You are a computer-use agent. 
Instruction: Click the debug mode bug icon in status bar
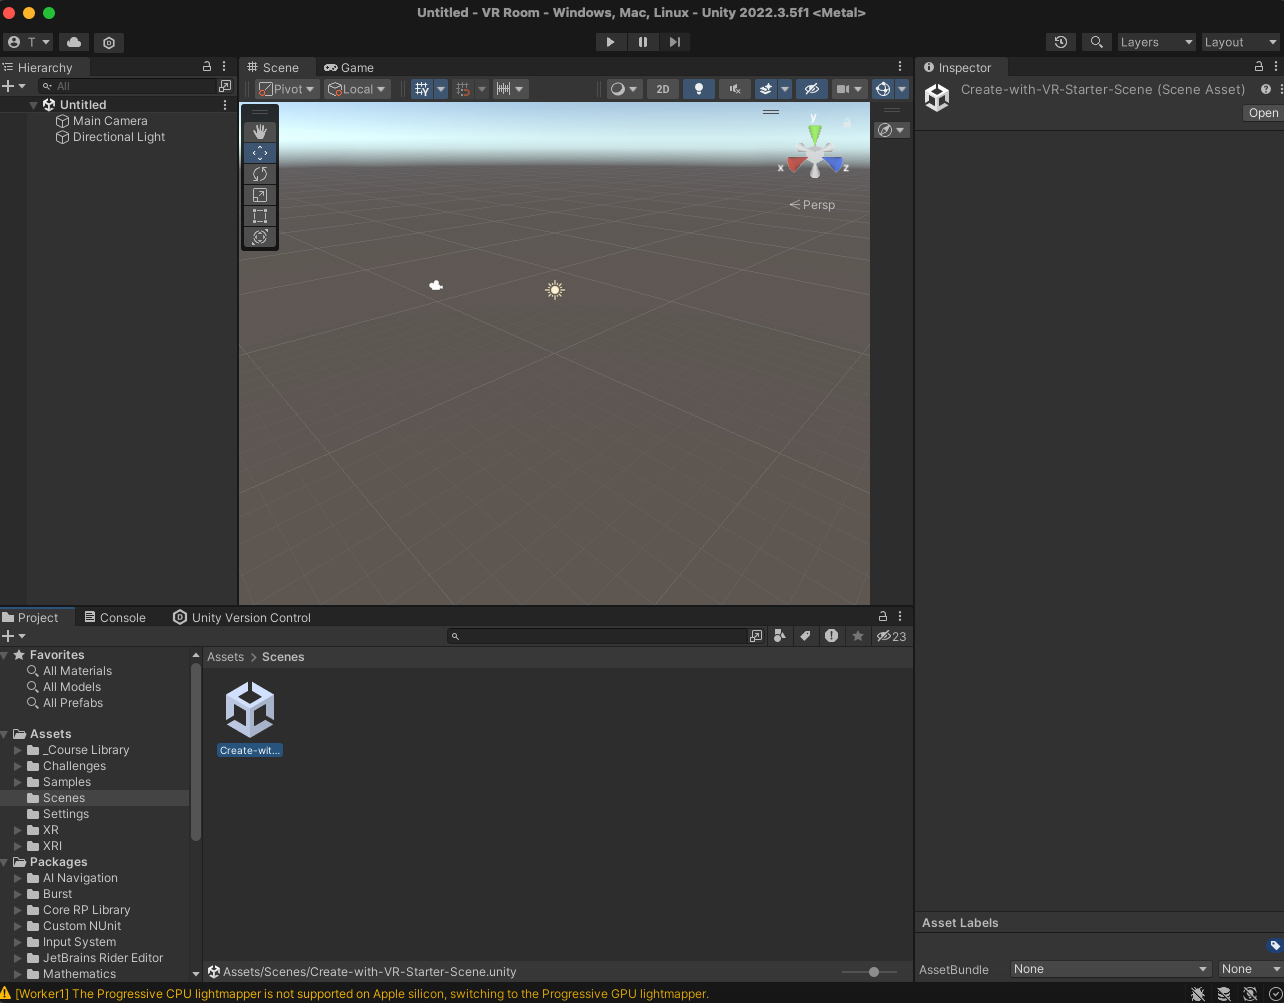[1197, 993]
